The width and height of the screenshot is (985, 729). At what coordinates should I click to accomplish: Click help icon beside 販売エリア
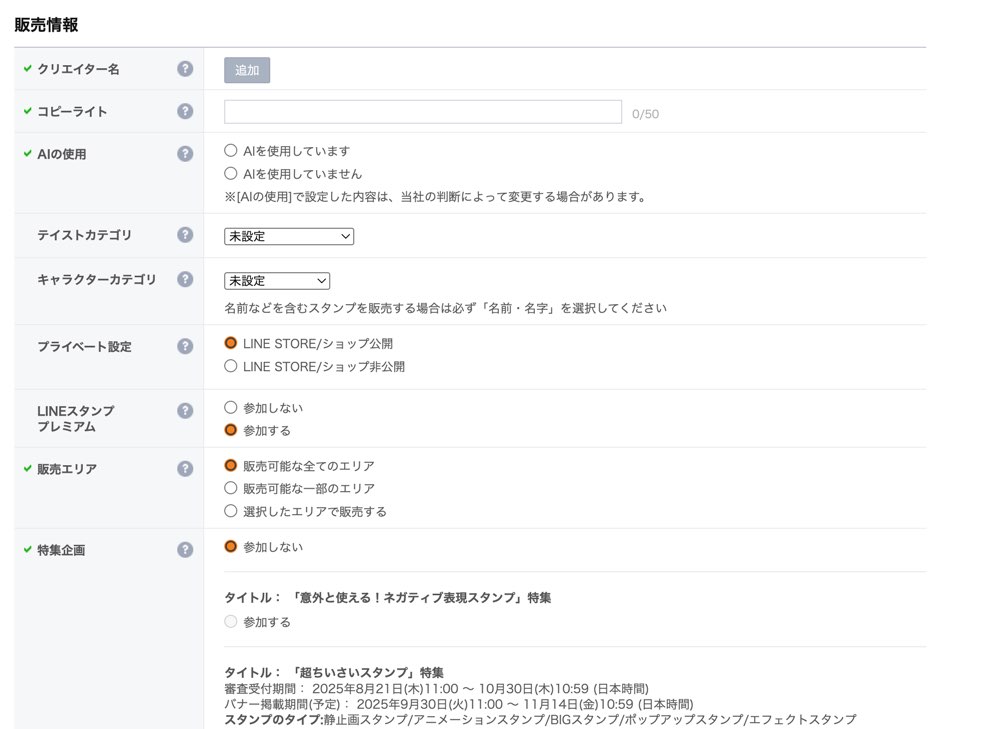click(185, 468)
